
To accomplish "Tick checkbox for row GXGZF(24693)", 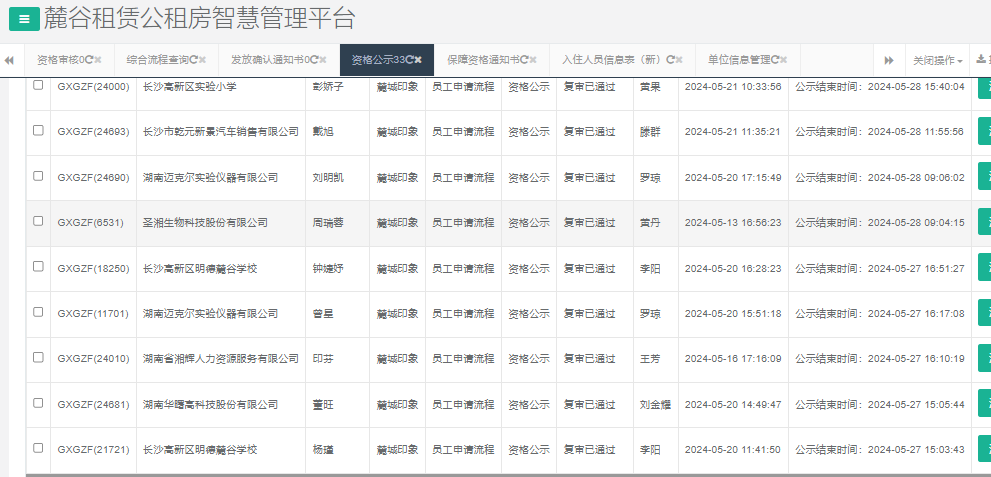I will (39, 130).
